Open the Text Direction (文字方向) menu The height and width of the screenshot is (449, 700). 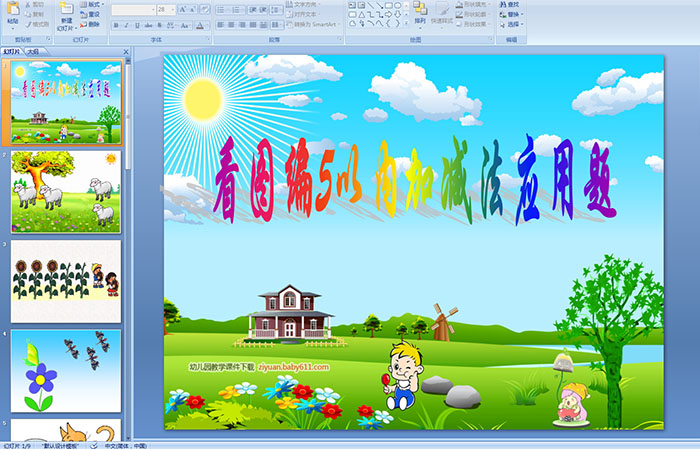click(x=303, y=4)
